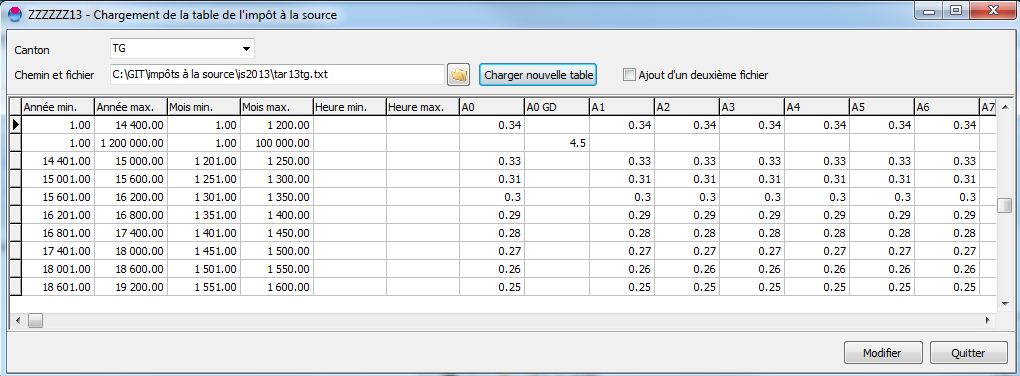Click the 0.28 value in A4 column
Image resolution: width=1020 pixels, height=376 pixels.
click(x=816, y=233)
